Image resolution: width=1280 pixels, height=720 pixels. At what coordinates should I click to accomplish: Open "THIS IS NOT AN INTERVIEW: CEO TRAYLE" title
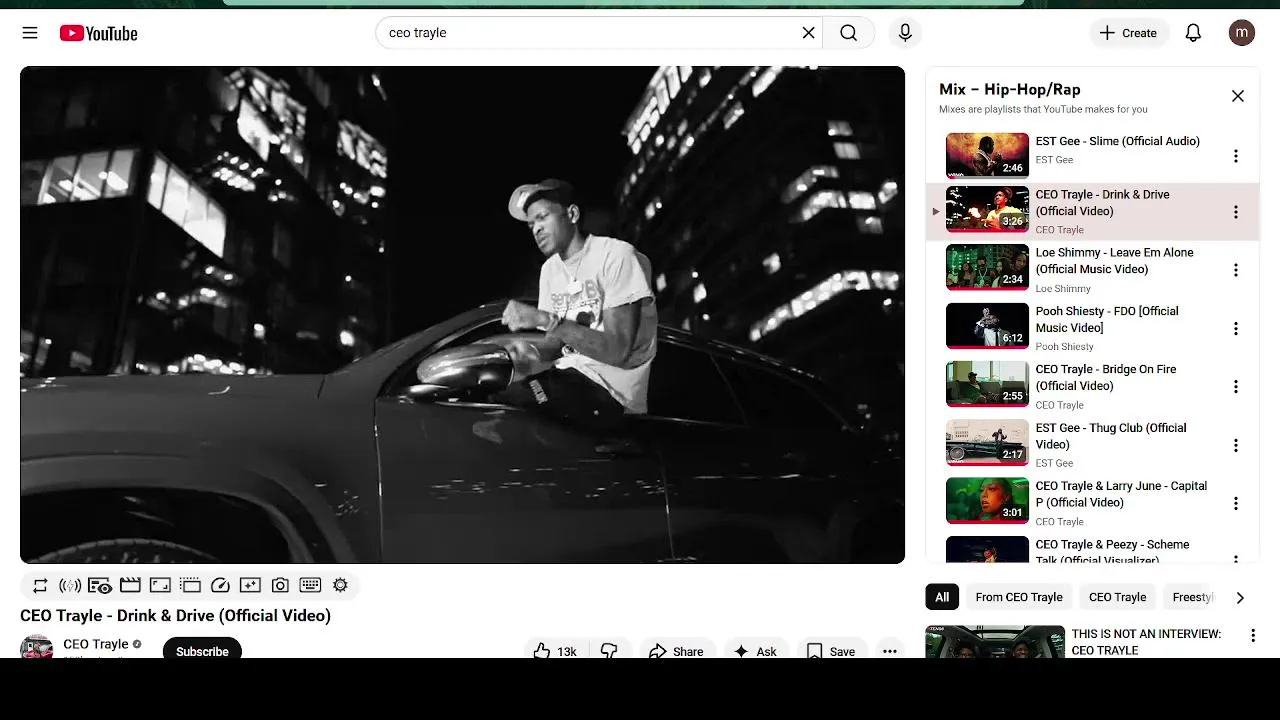point(1146,642)
